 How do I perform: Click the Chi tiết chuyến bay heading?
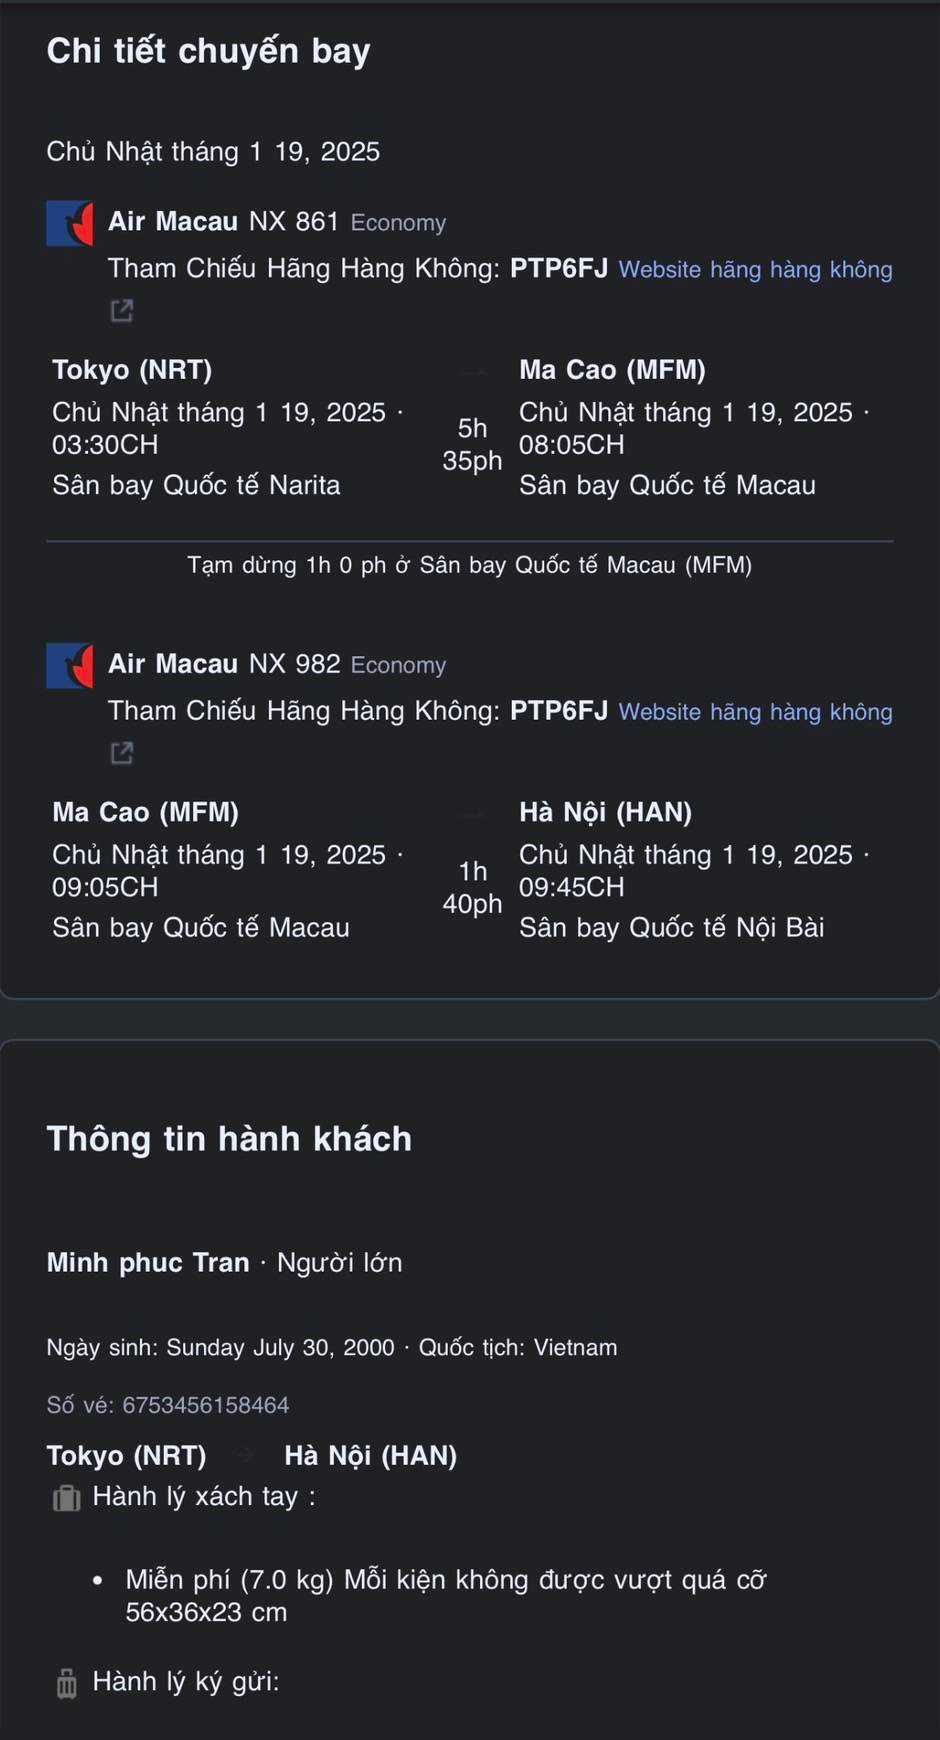[208, 51]
